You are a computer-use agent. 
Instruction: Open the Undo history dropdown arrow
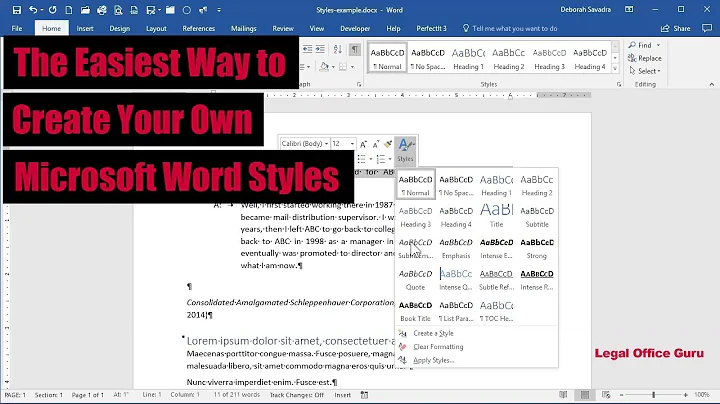41,10
